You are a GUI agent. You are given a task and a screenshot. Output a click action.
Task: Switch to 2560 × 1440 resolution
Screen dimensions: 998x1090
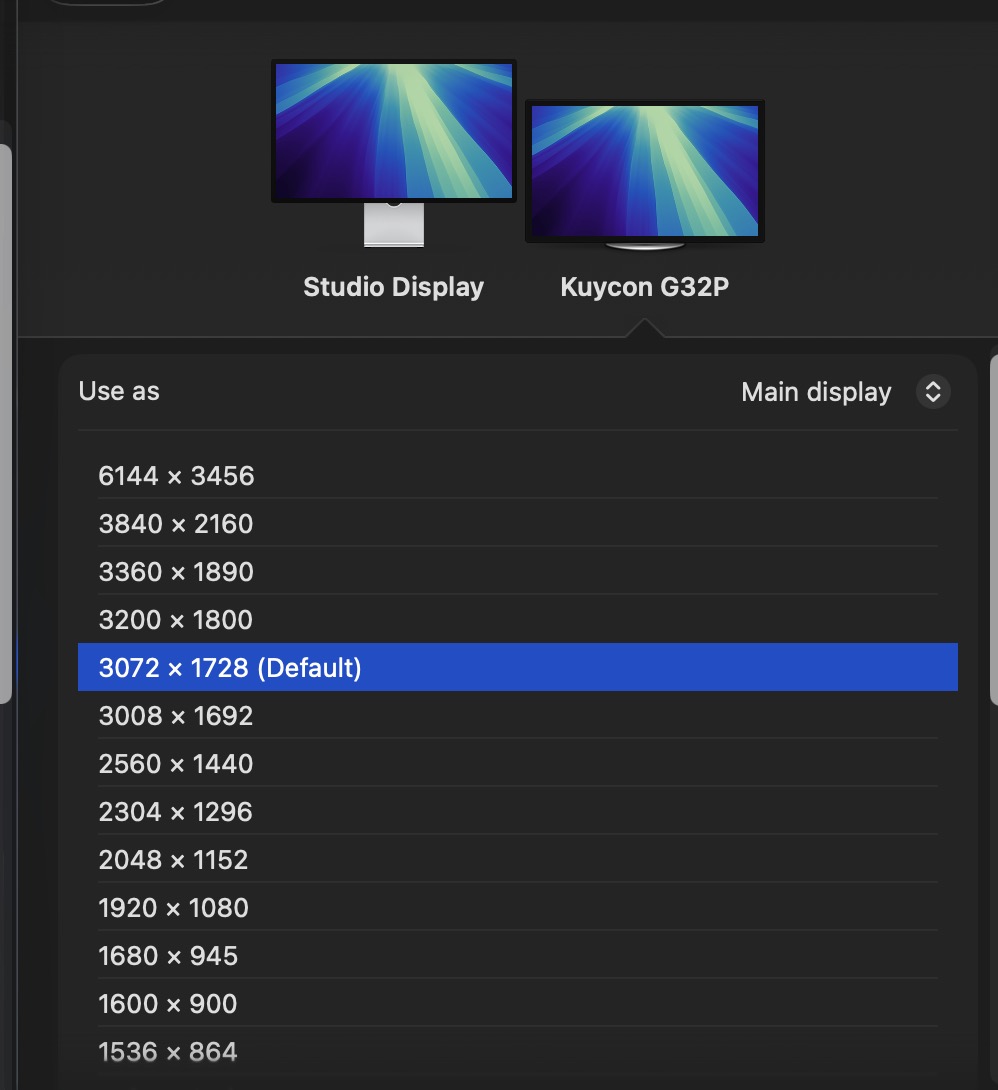point(176,763)
